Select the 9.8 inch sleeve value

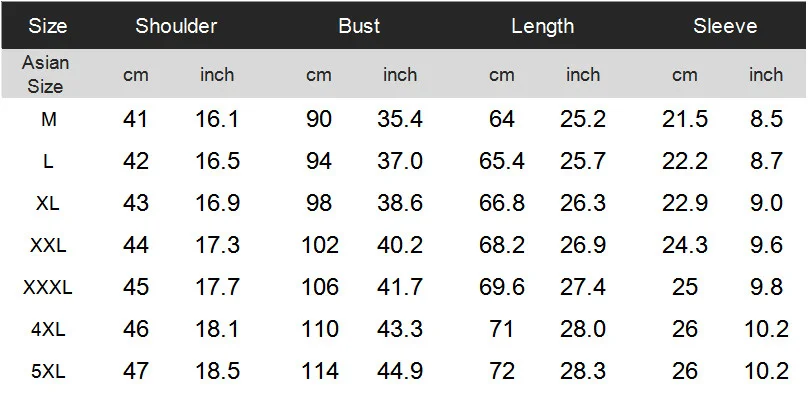pyautogui.click(x=766, y=287)
